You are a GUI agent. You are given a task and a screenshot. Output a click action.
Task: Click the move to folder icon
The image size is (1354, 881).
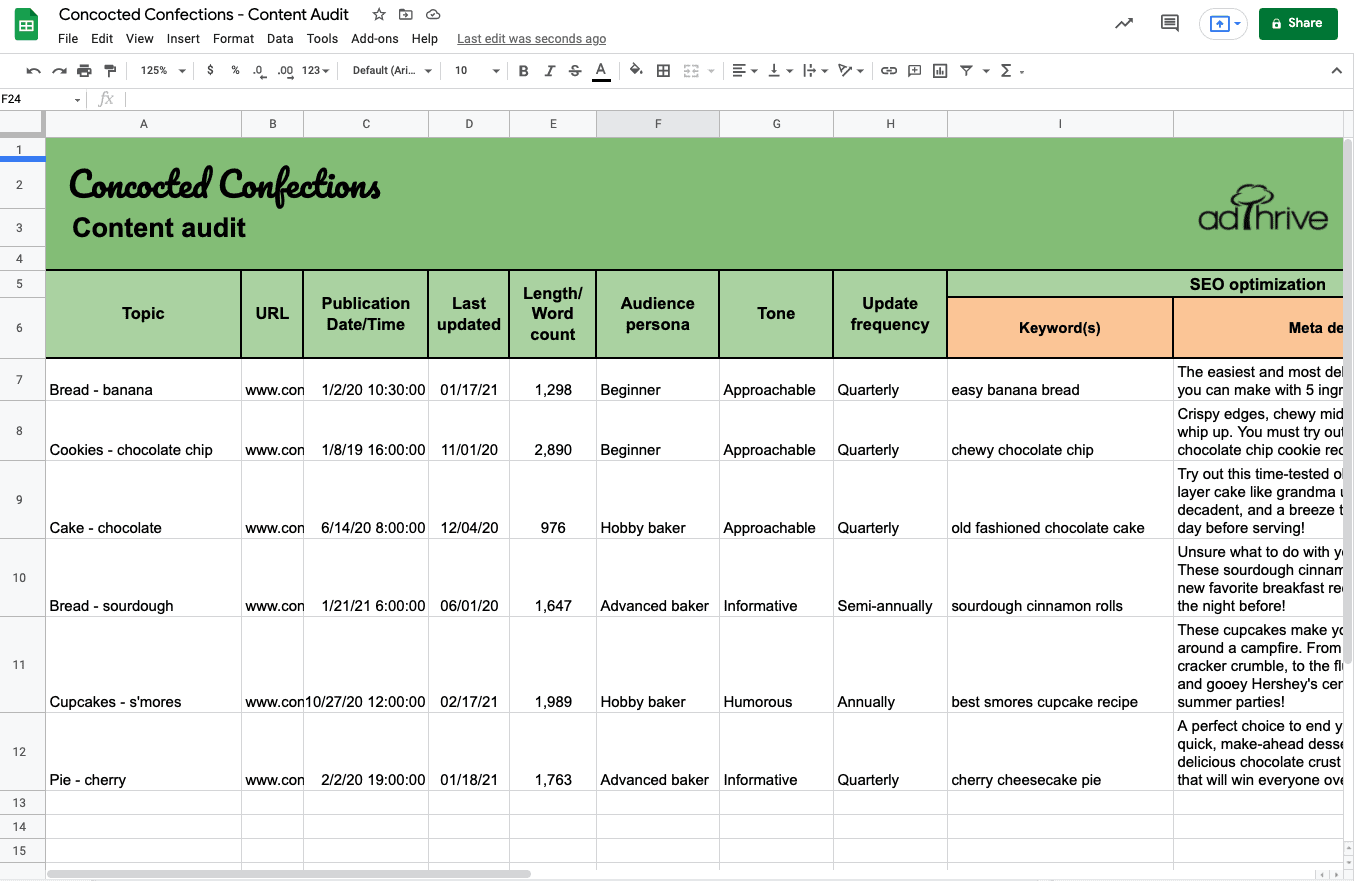click(x=406, y=14)
